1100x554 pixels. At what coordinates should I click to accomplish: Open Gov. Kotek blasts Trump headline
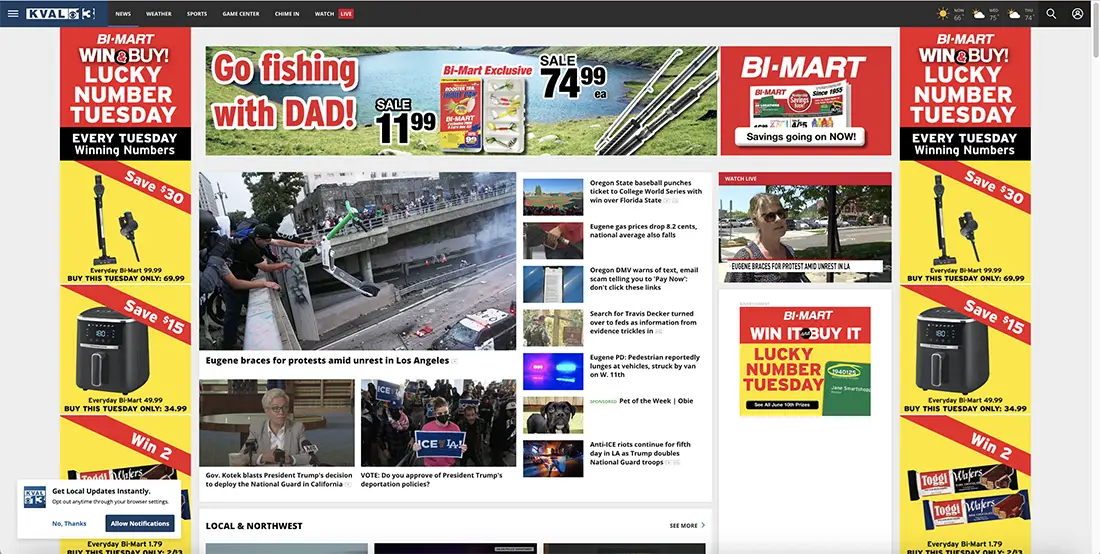[x=279, y=480]
